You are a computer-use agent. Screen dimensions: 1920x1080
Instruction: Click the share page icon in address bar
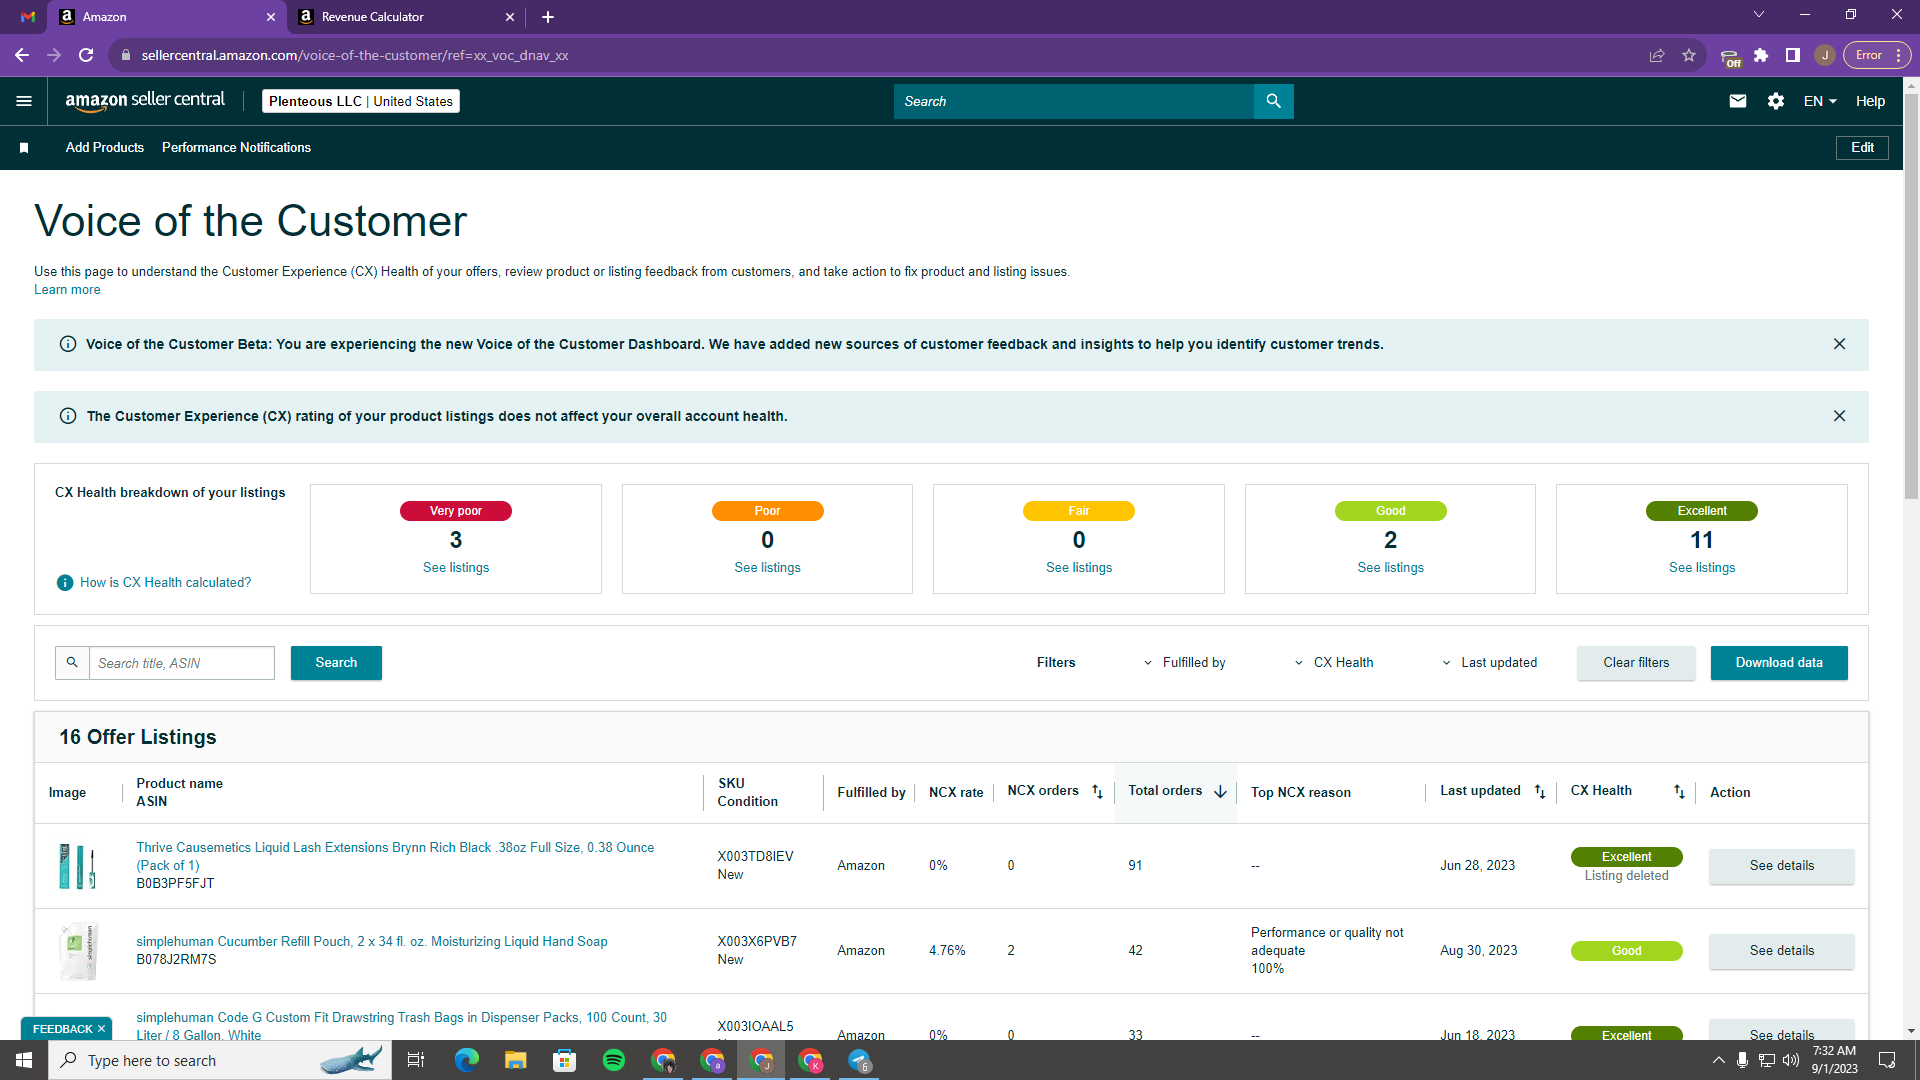point(1657,55)
